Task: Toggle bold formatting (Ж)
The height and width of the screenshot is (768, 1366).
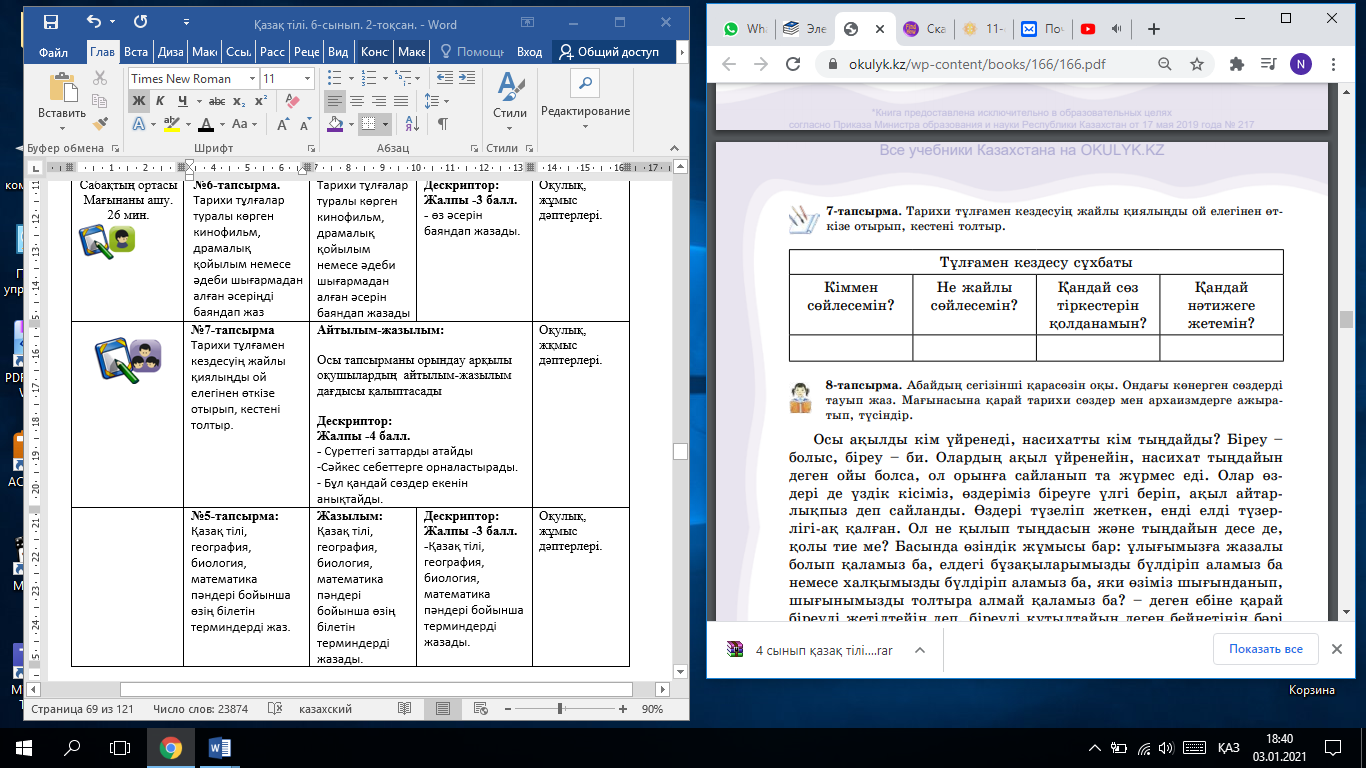Action: tap(138, 101)
